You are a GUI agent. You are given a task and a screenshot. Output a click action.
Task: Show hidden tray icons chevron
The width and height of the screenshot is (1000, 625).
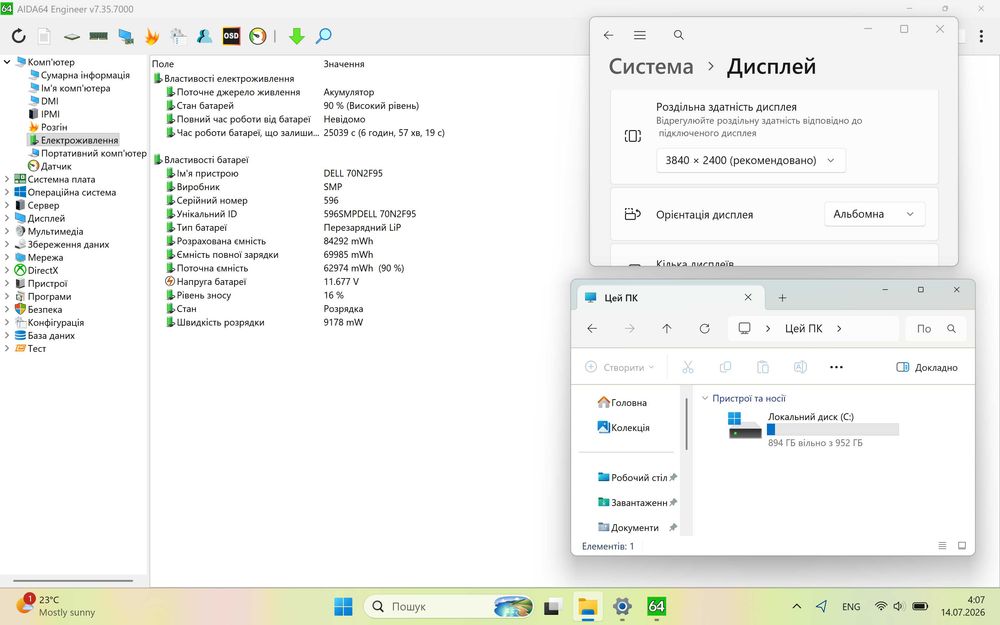(797, 607)
